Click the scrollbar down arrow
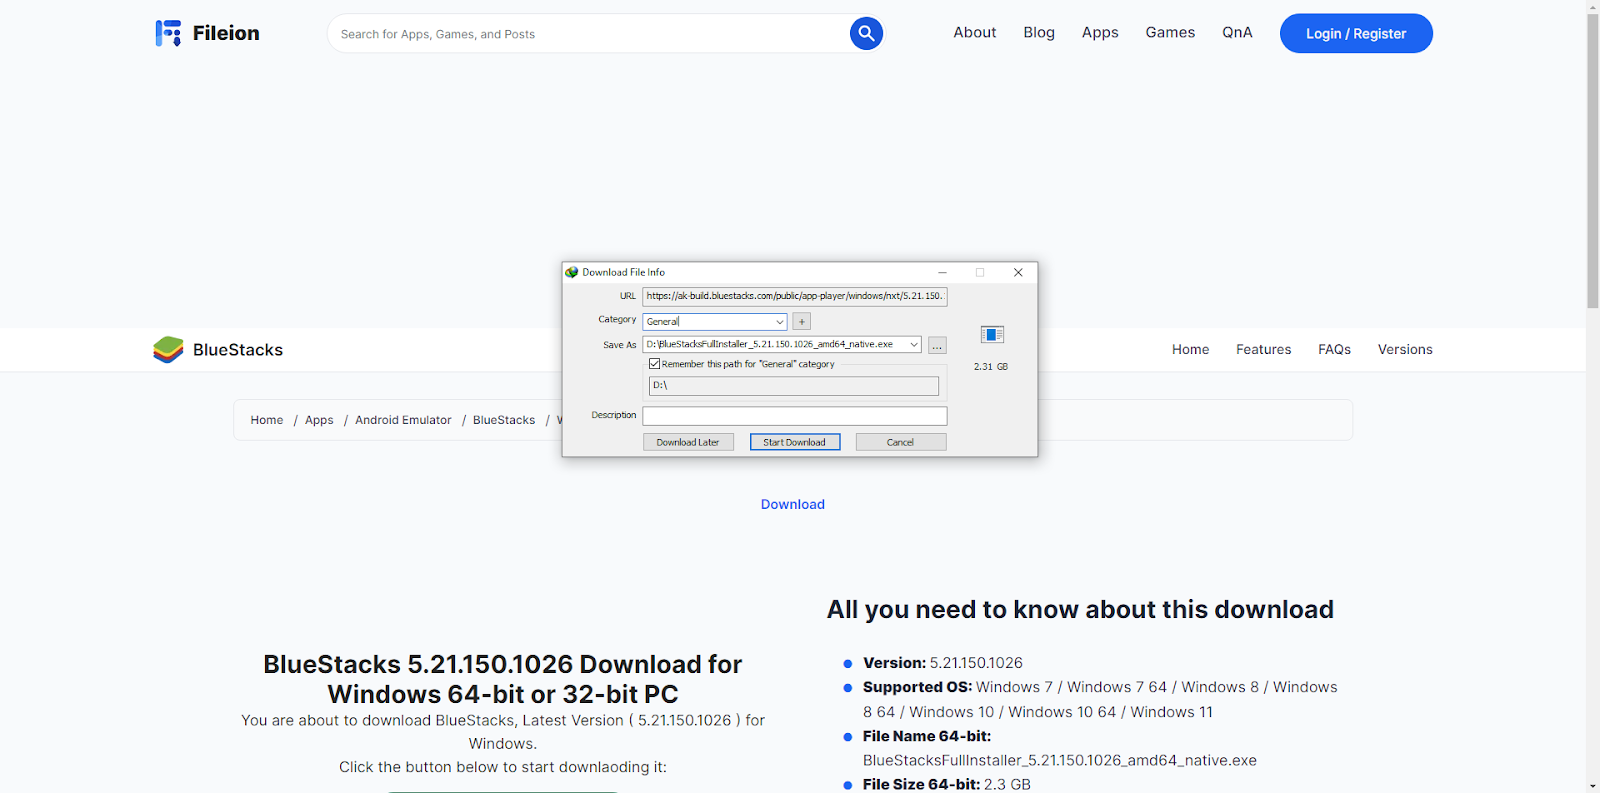1600x793 pixels. coord(1593,786)
